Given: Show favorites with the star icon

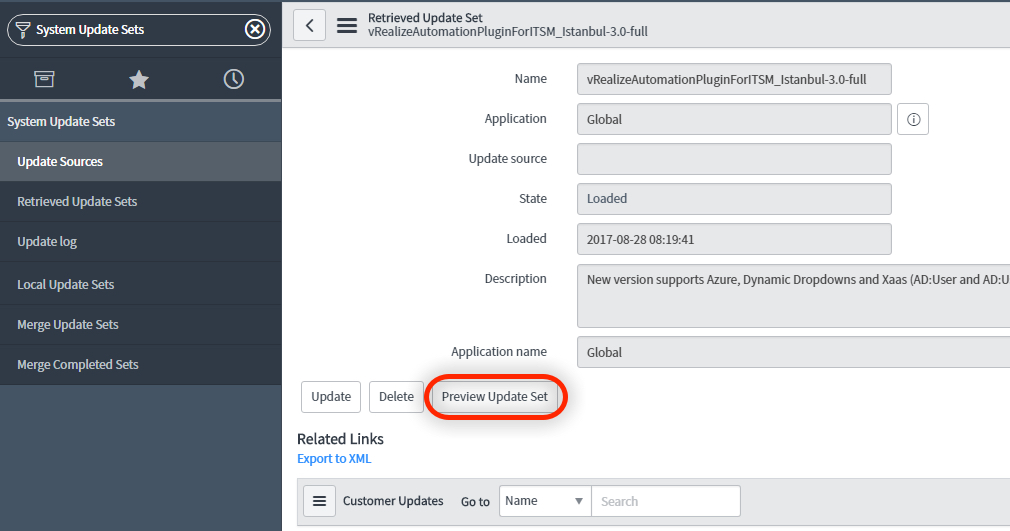Looking at the screenshot, I should 139,79.
